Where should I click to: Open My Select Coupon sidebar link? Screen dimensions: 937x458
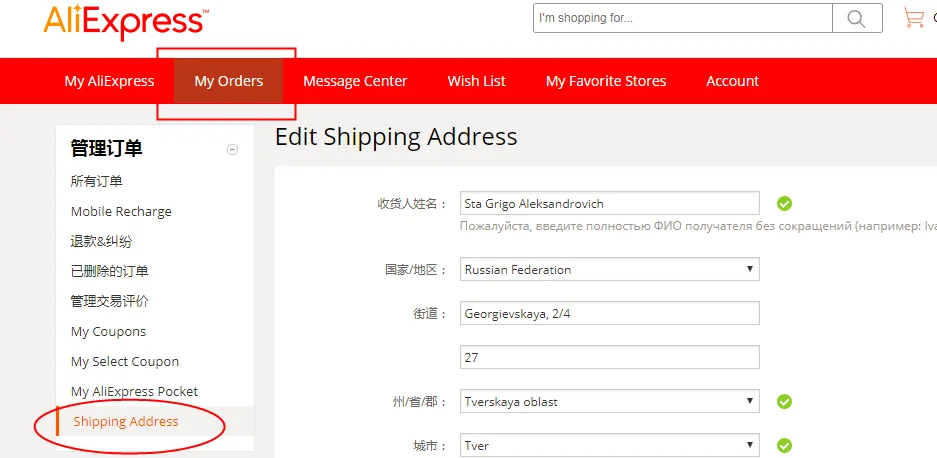(x=125, y=361)
